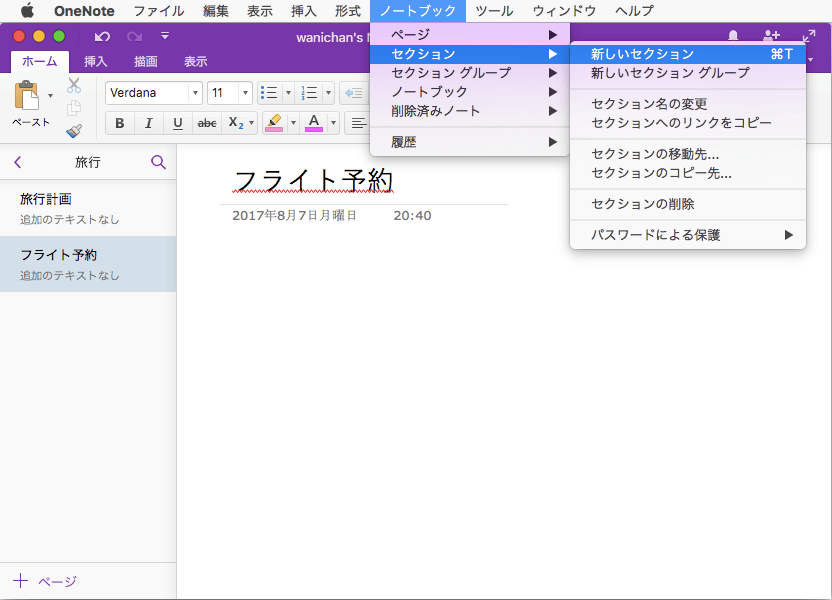Switch to the ホーム ribbon tab

pos(40,62)
